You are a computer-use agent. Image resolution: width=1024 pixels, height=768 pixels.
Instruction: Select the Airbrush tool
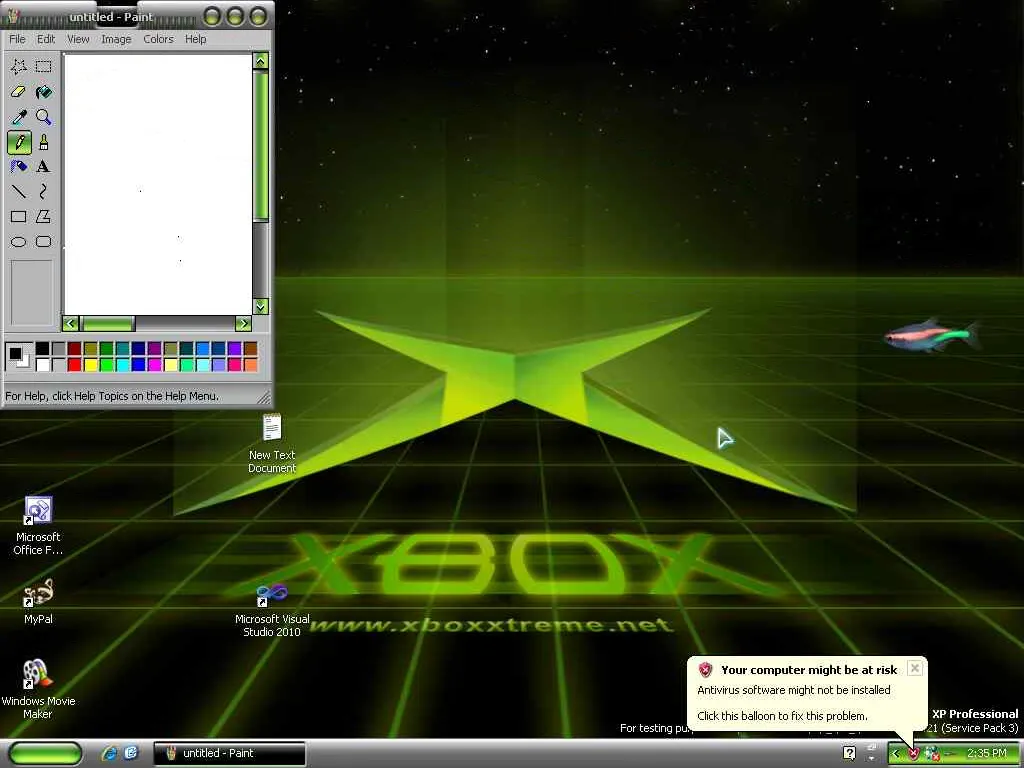click(19, 167)
